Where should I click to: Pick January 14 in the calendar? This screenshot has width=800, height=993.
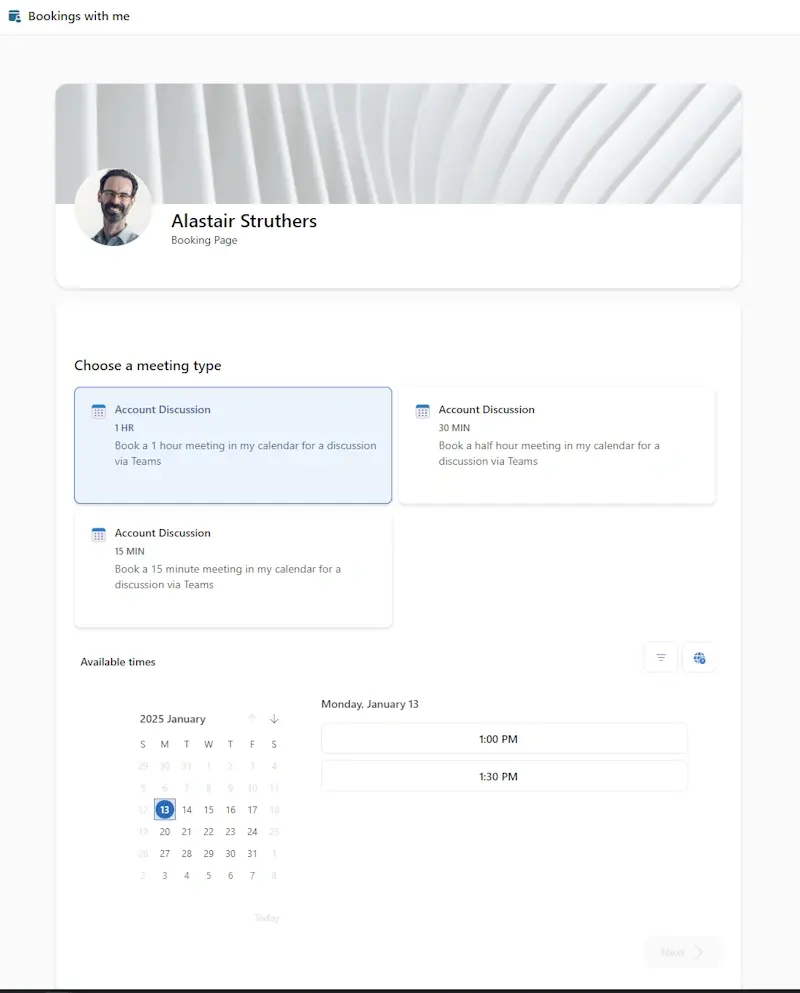point(187,810)
